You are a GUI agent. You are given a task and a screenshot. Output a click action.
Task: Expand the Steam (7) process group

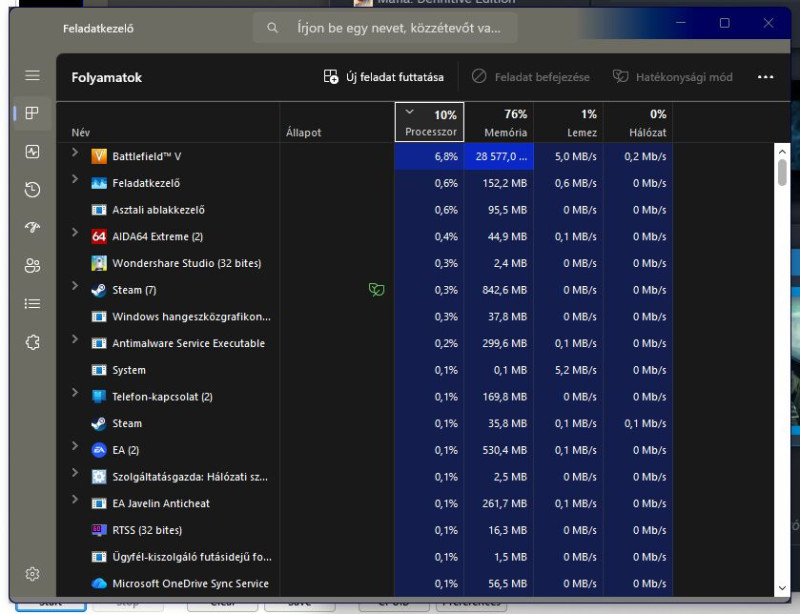75,285
